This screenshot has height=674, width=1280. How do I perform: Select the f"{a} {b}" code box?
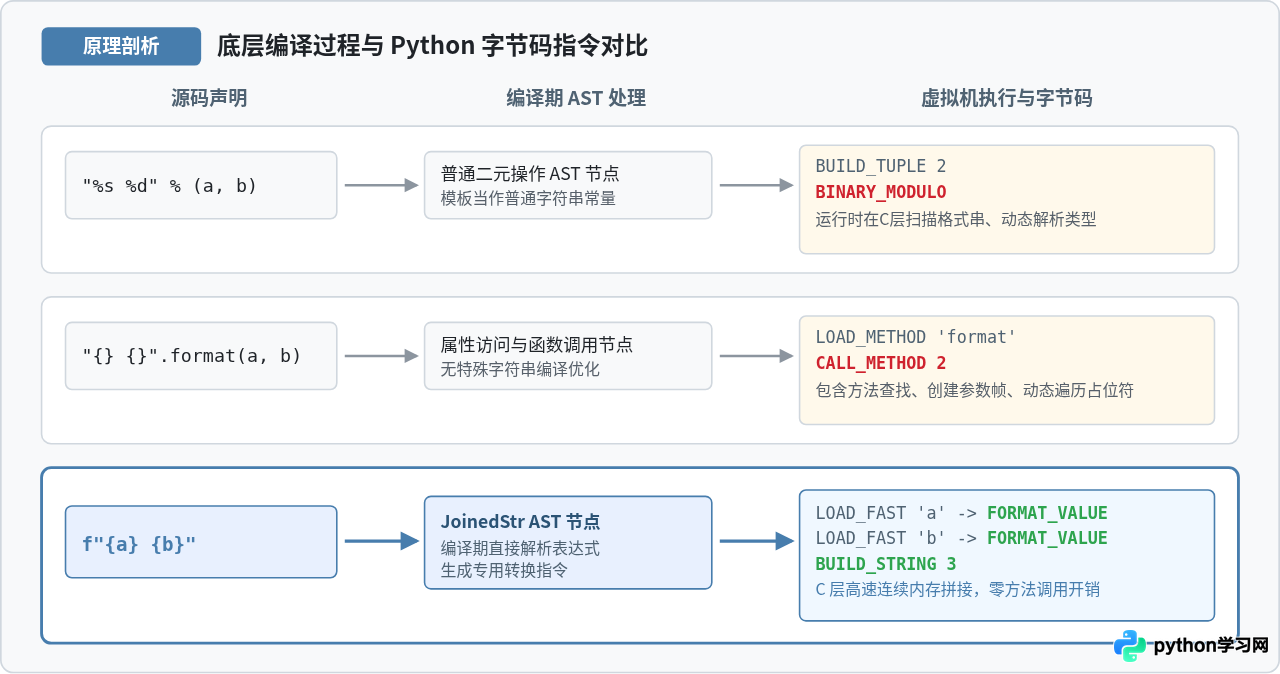(x=201, y=541)
